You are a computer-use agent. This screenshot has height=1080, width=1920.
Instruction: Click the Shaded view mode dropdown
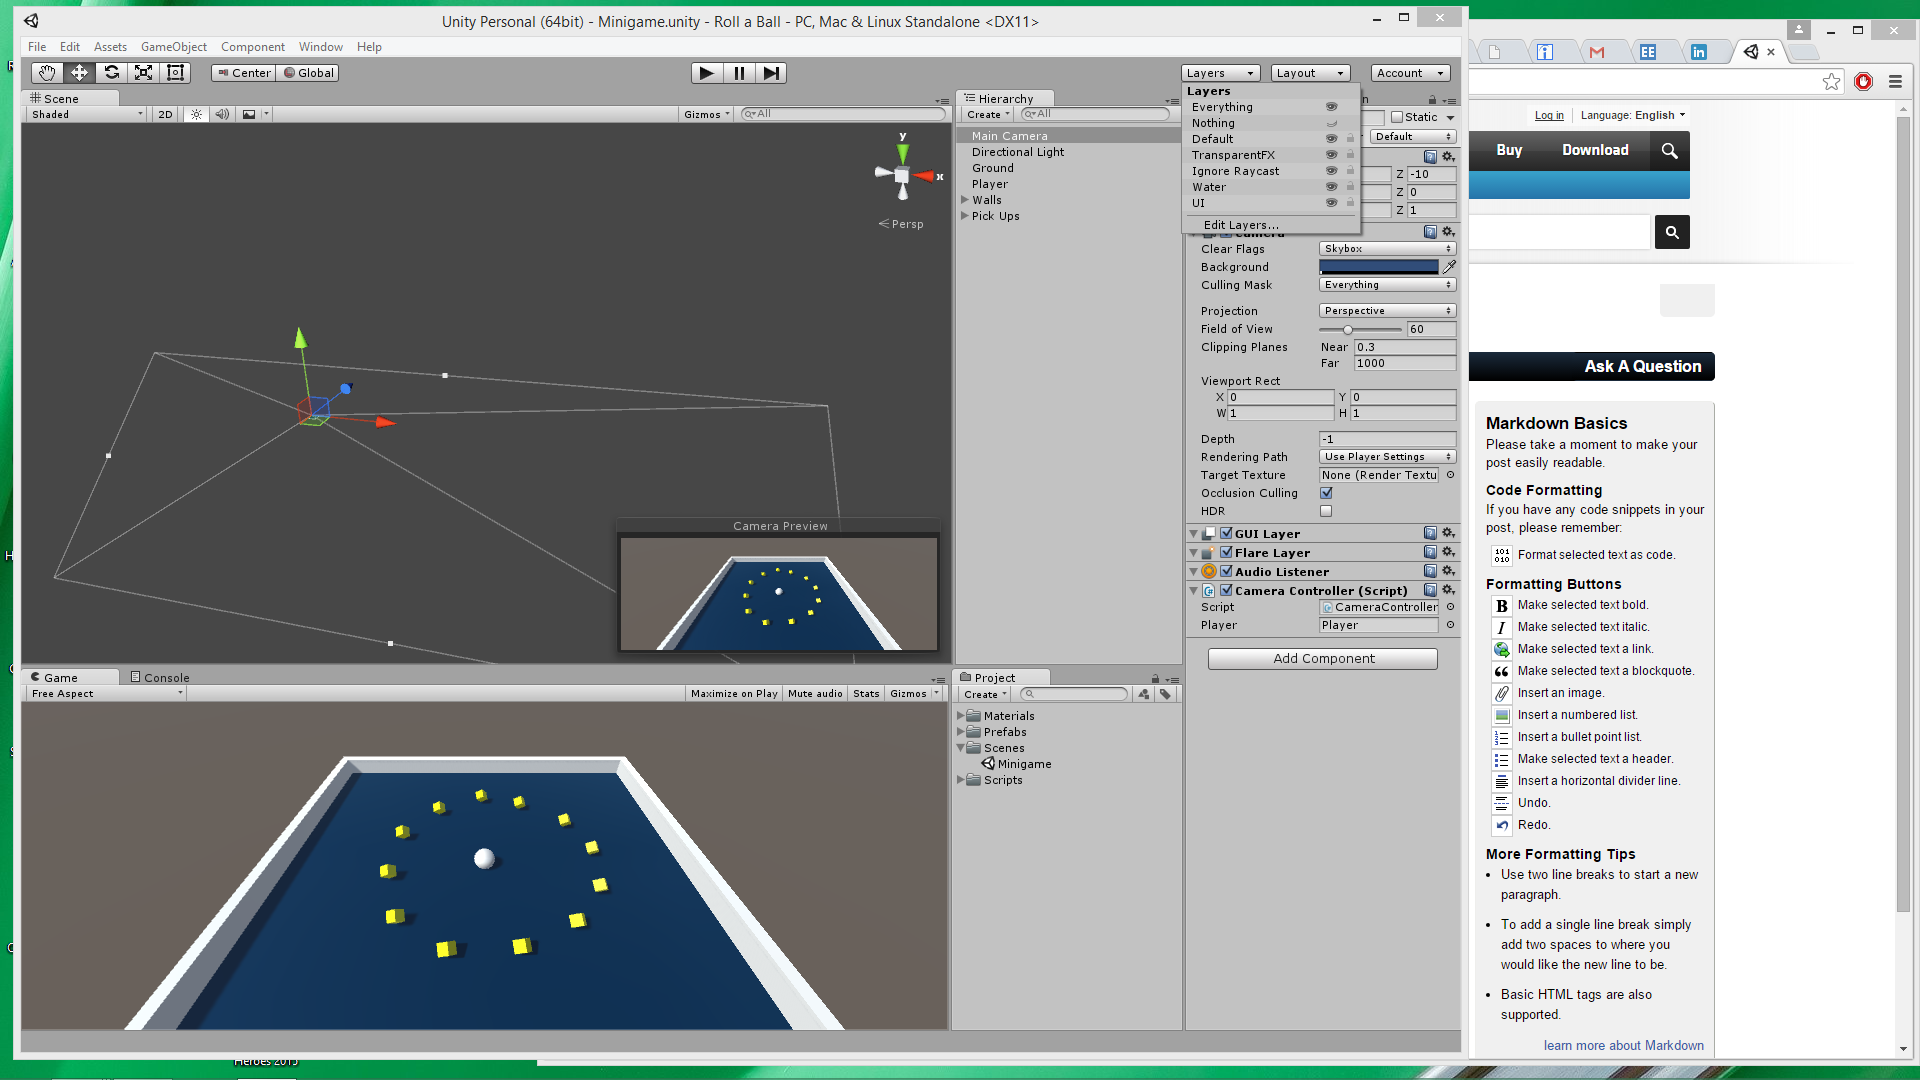(84, 113)
